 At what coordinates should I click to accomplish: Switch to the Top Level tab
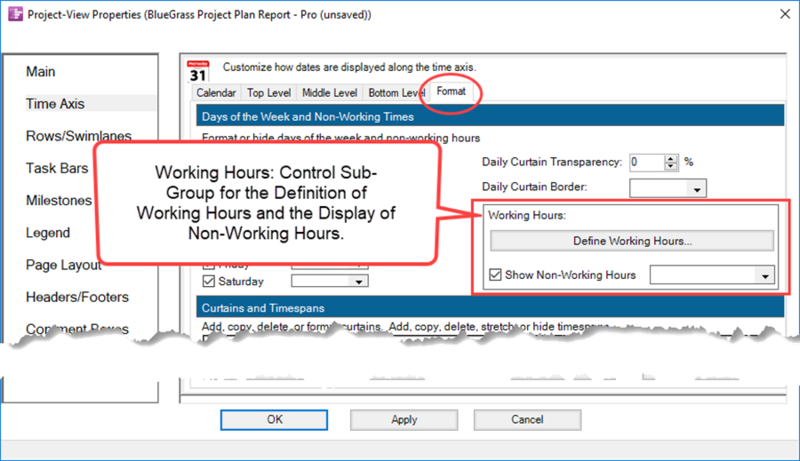268,93
